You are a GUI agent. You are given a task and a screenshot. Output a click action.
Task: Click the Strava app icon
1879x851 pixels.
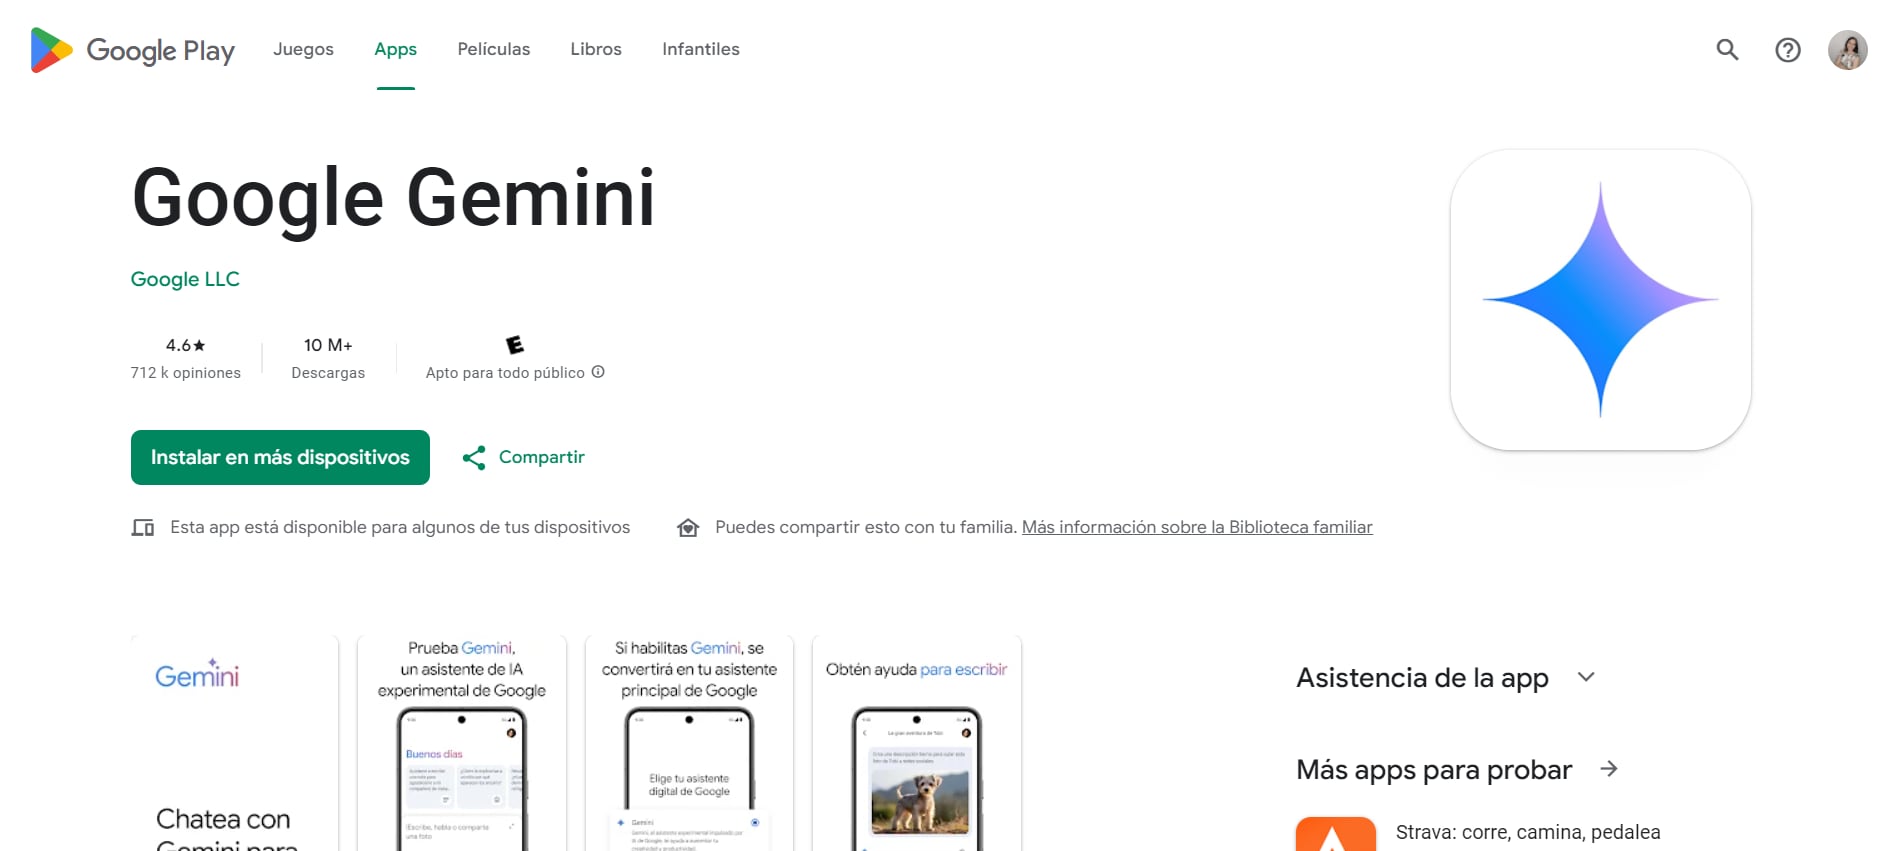pyautogui.click(x=1335, y=835)
